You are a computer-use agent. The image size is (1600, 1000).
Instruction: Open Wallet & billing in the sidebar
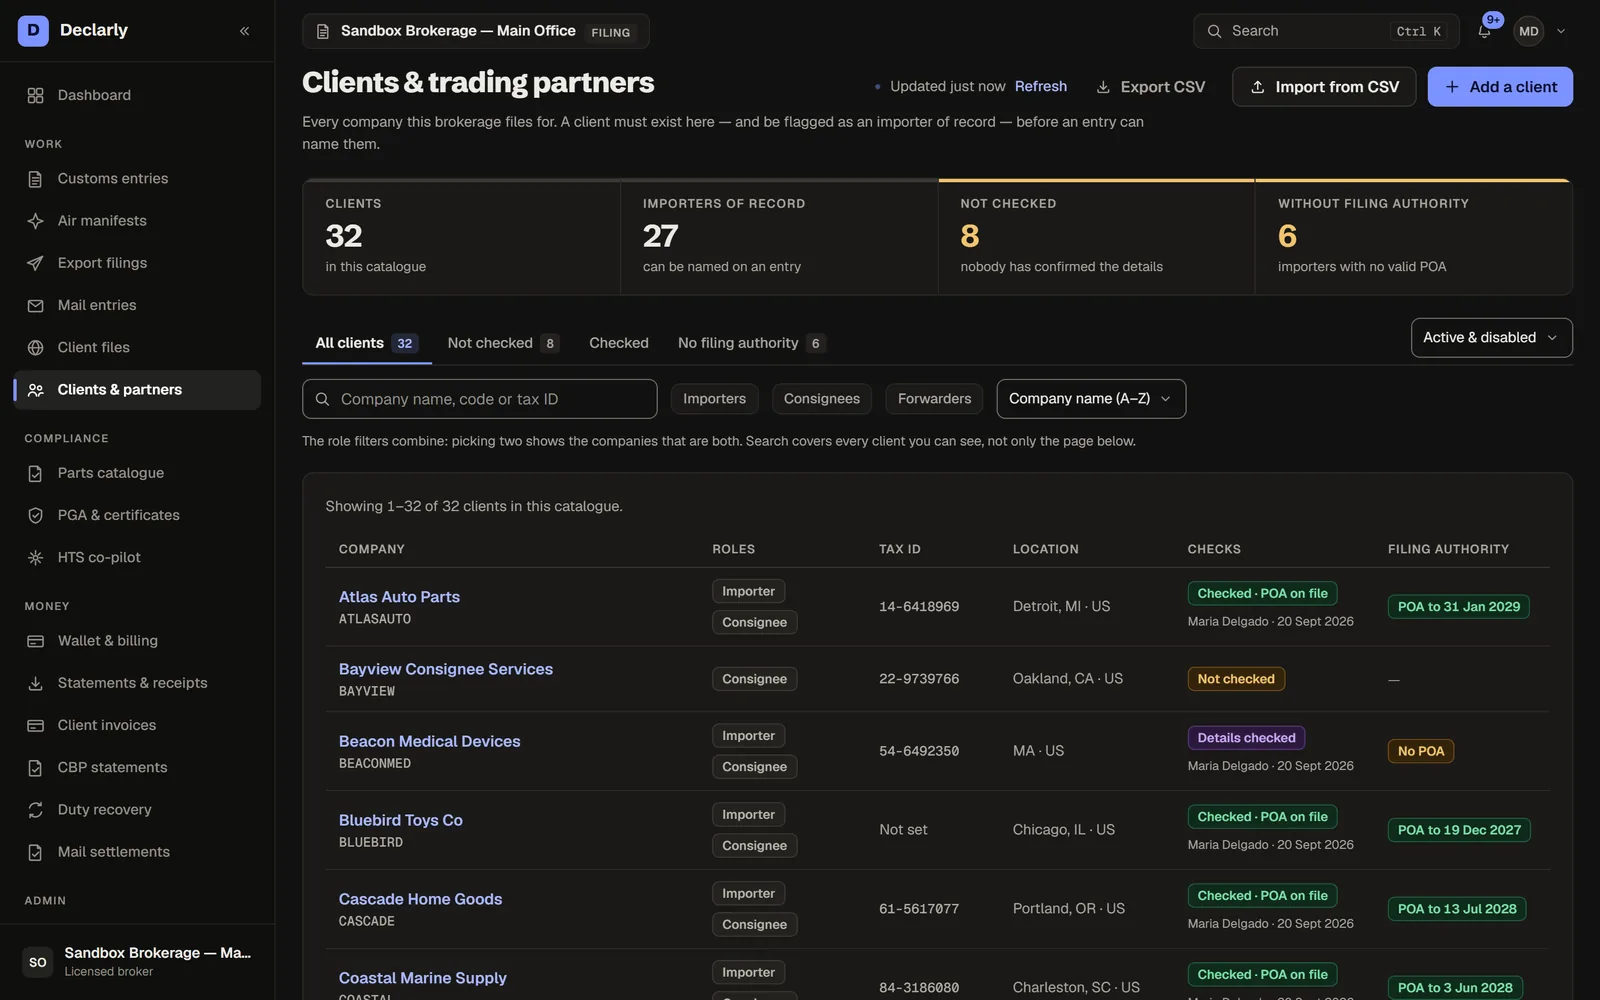point(137,641)
